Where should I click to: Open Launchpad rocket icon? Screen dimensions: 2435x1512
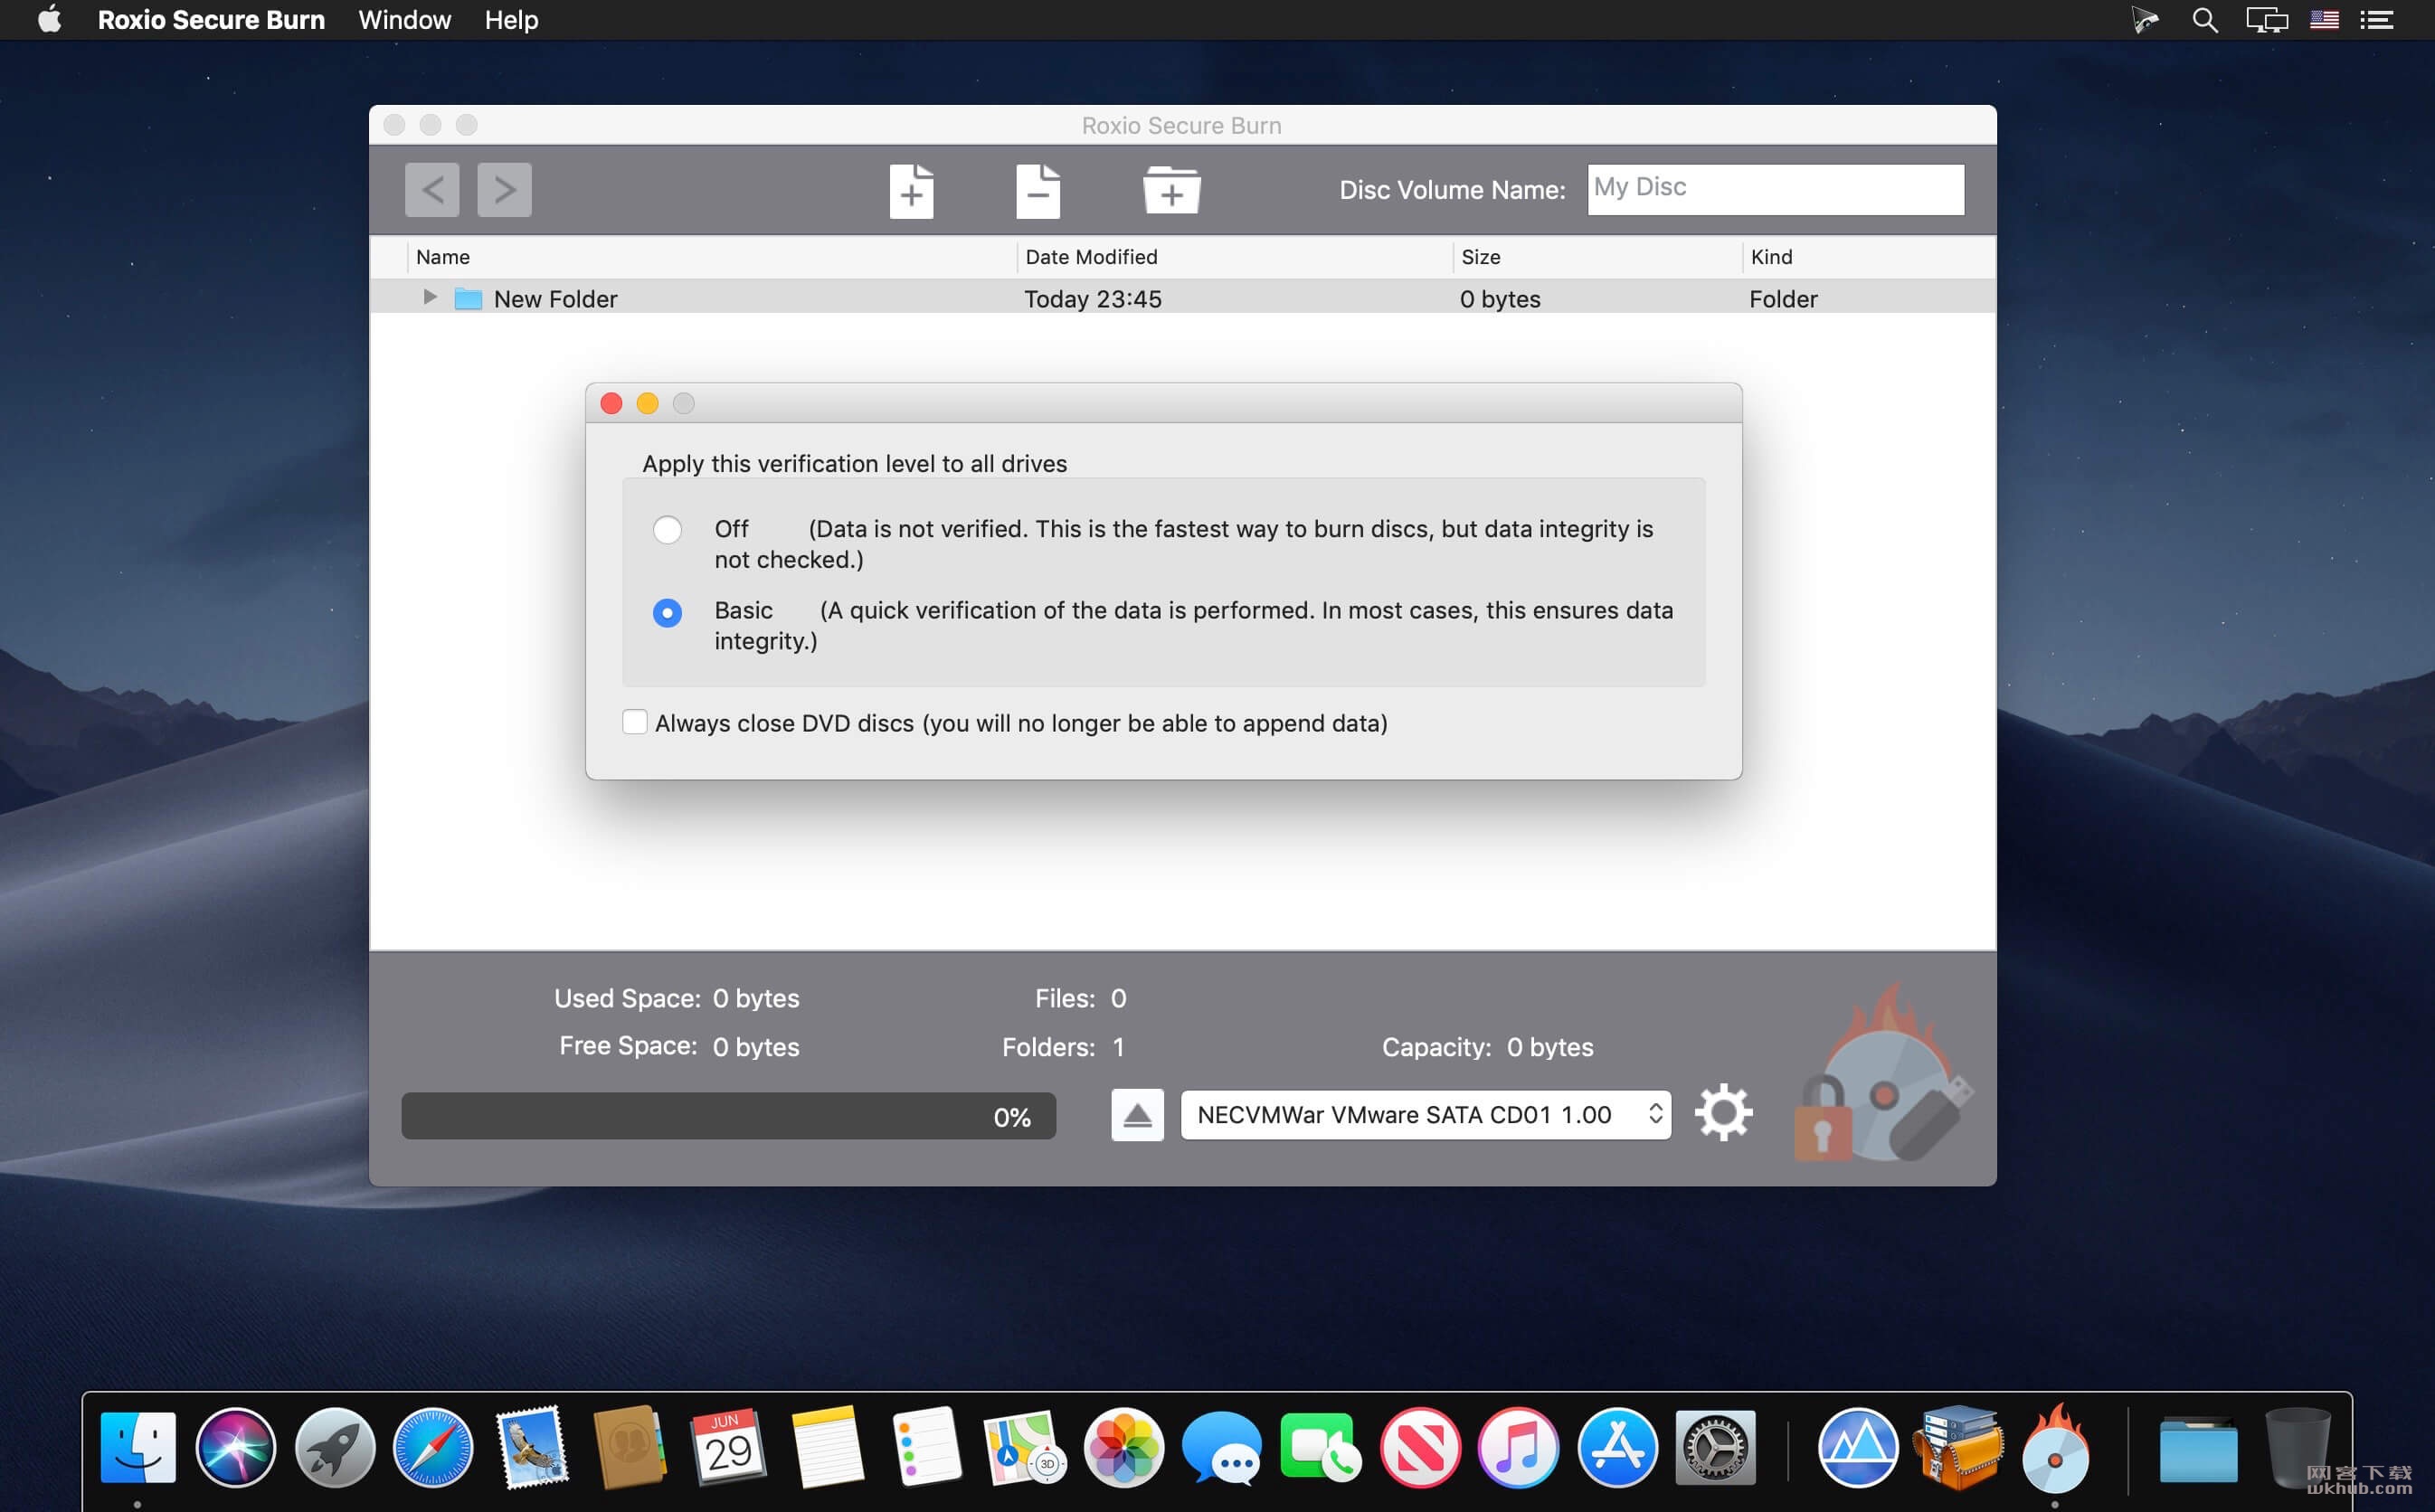point(335,1448)
